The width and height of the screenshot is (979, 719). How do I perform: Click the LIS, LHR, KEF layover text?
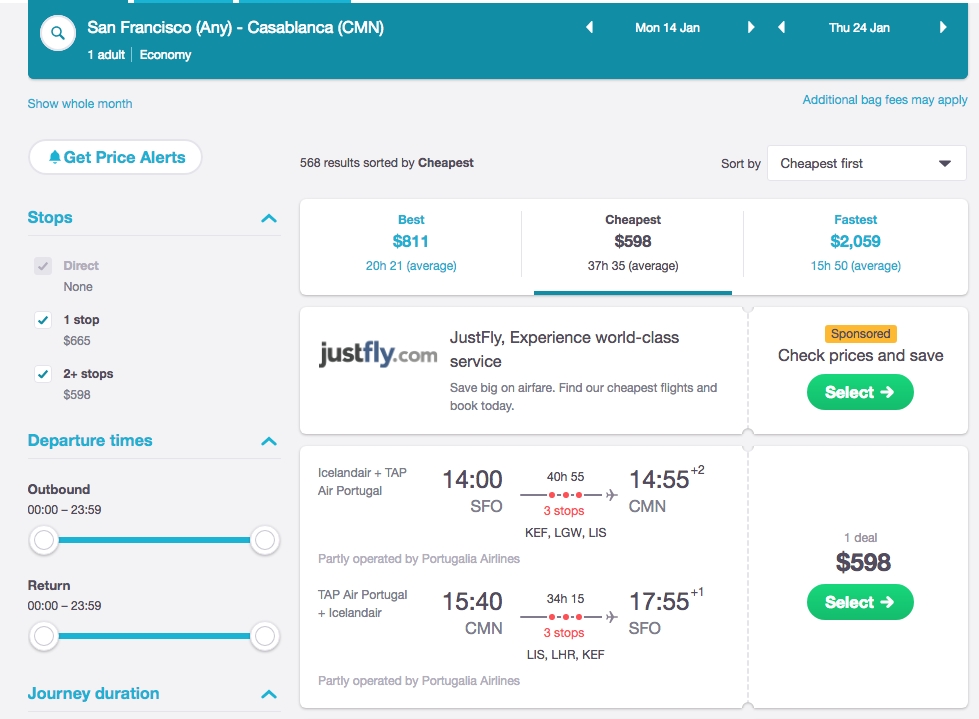(566, 654)
